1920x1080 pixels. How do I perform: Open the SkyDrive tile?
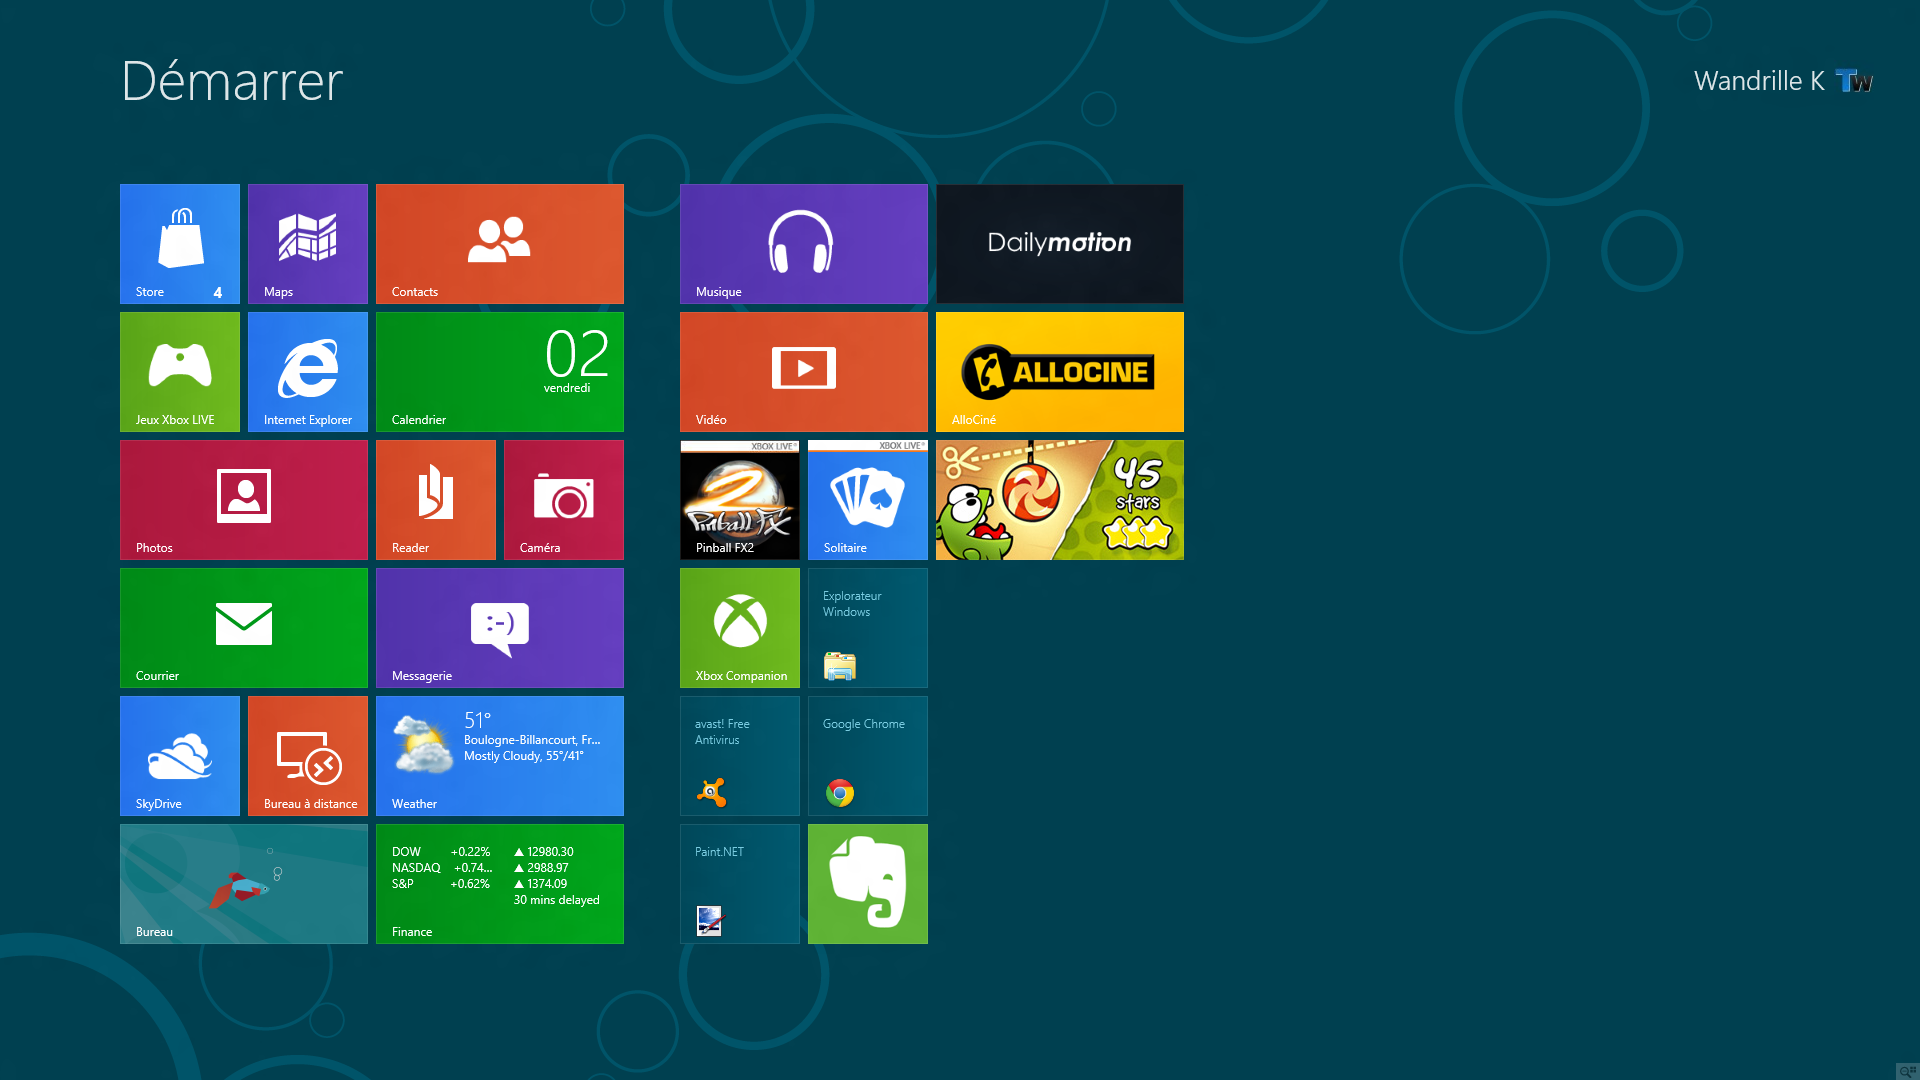coord(180,756)
